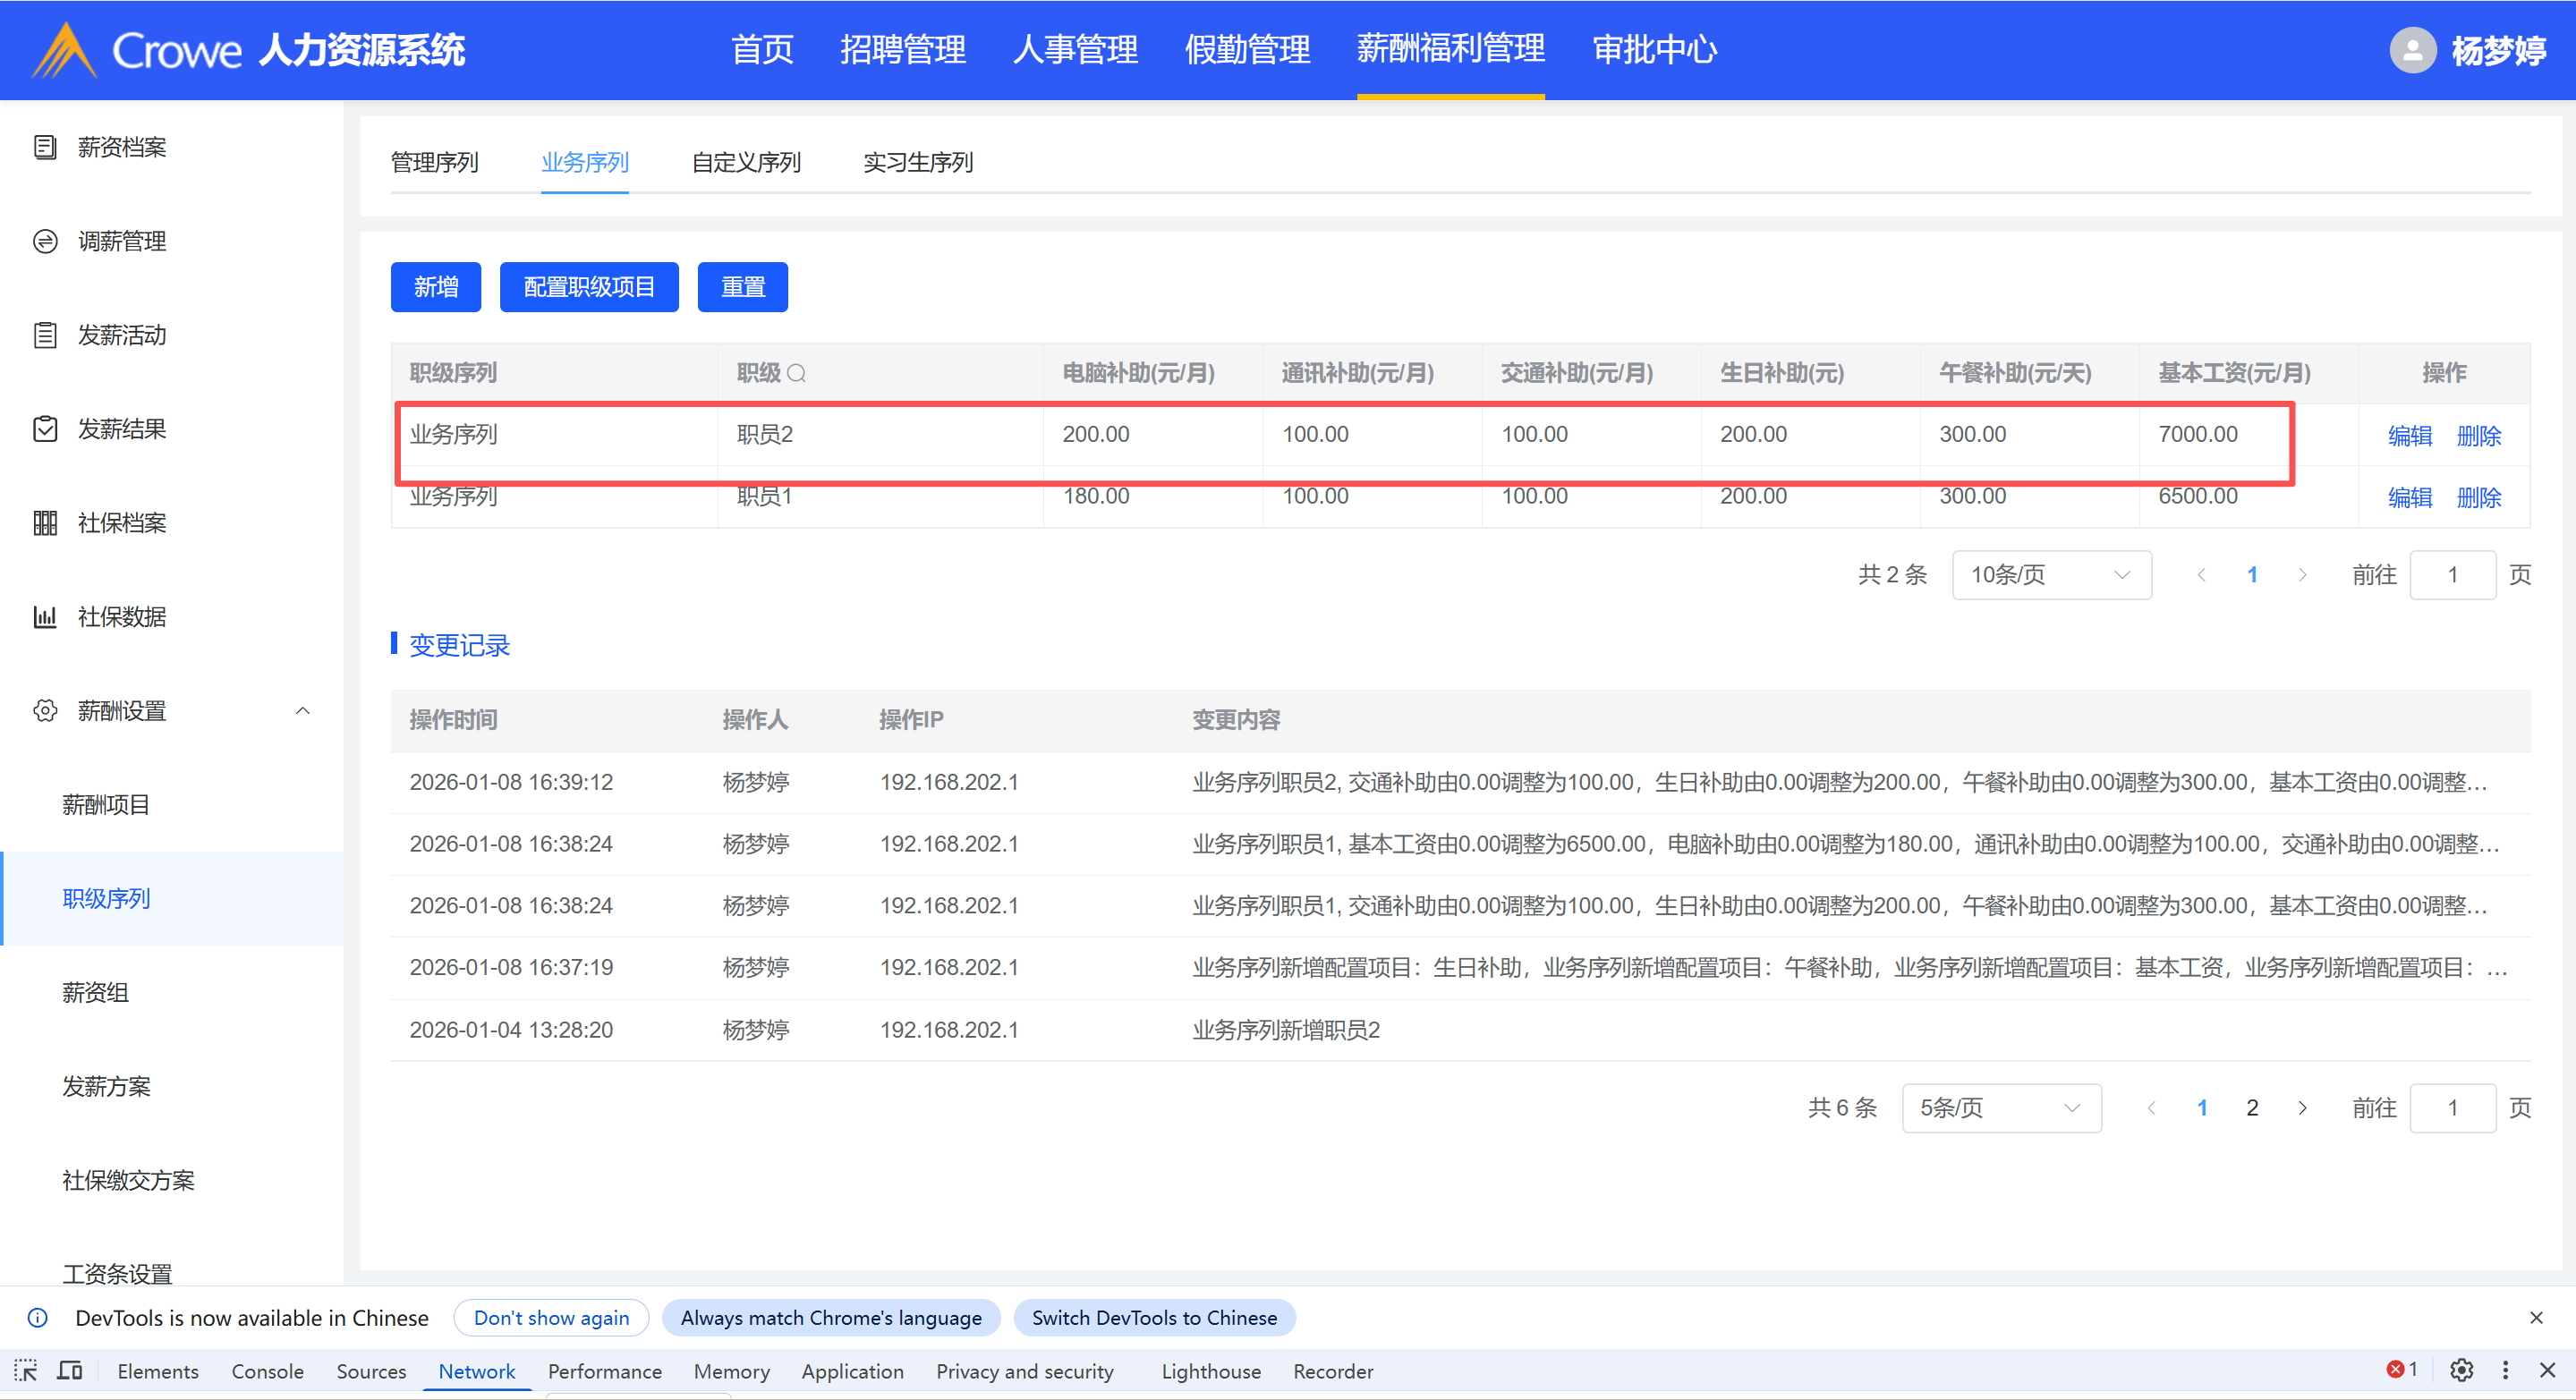Open 薪资组 in sidebar submenu
Viewport: 2576px width, 1400px height.
pos(96,993)
